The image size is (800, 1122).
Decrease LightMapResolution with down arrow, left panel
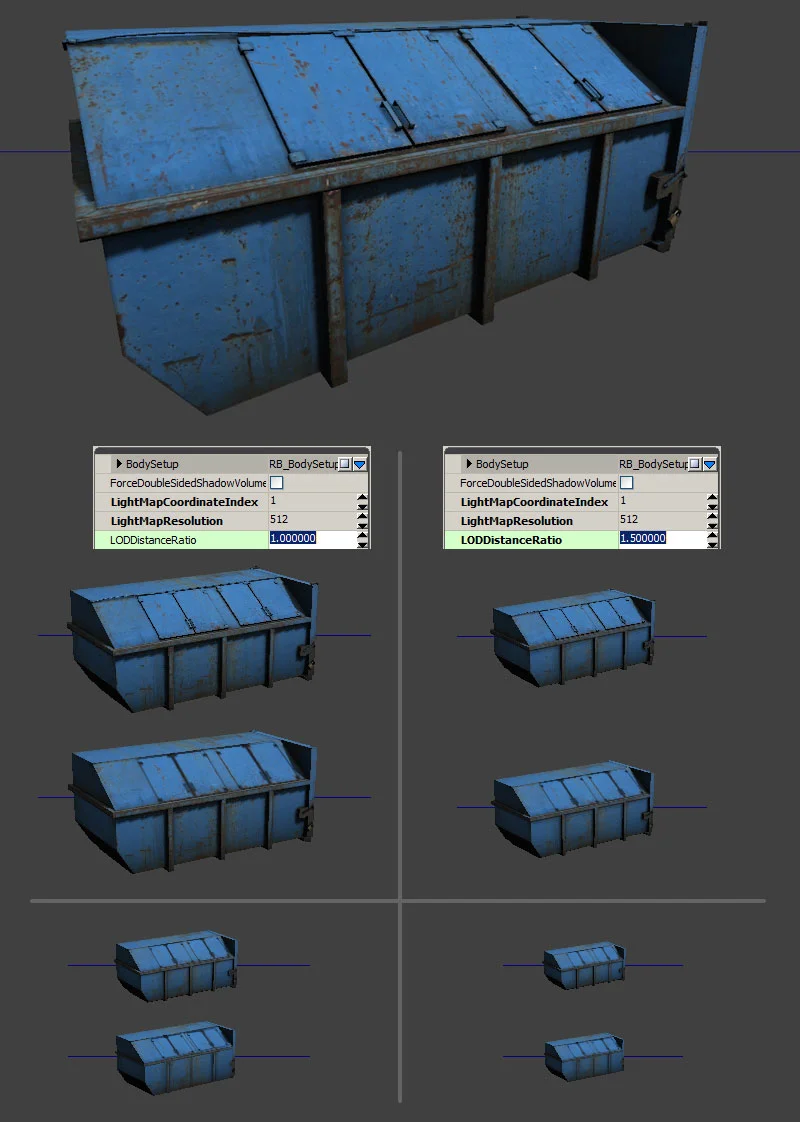click(362, 525)
